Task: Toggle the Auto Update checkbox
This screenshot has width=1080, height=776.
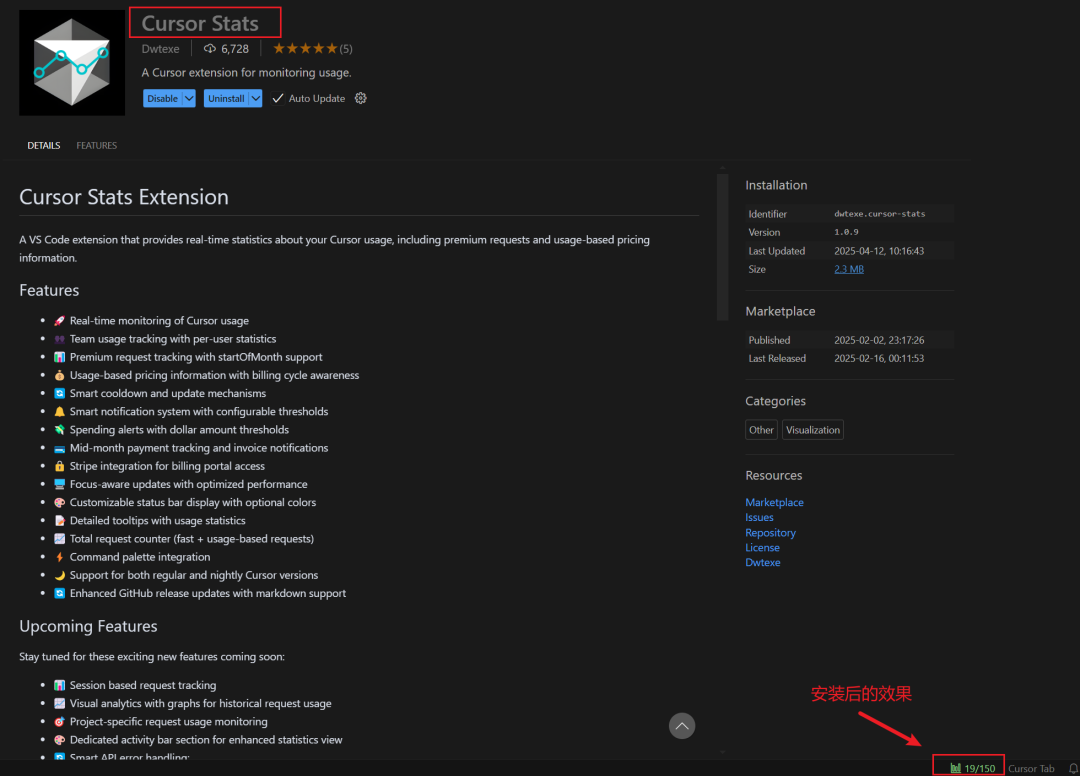Action: (278, 98)
